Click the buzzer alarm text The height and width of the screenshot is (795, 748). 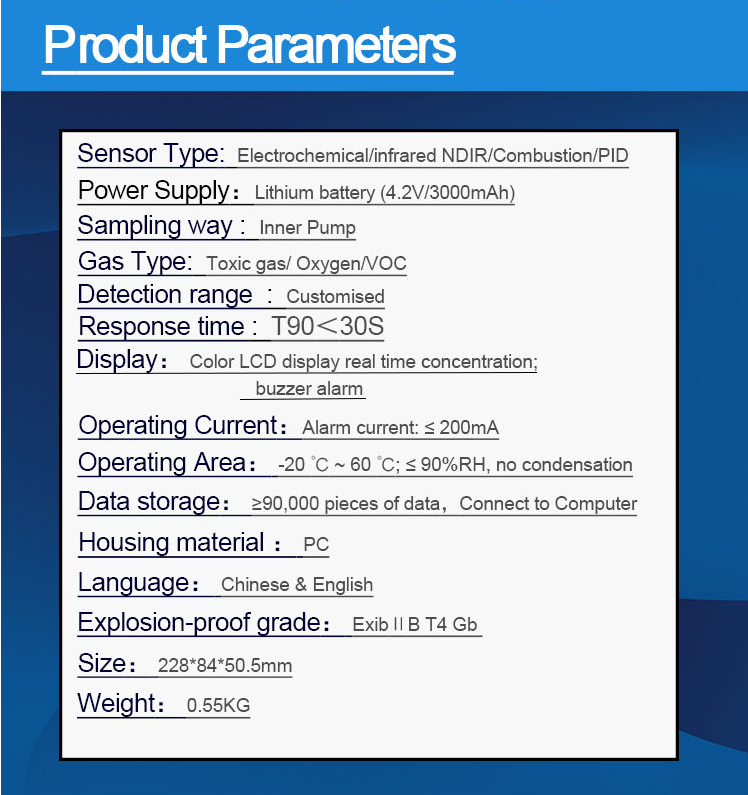[309, 389]
